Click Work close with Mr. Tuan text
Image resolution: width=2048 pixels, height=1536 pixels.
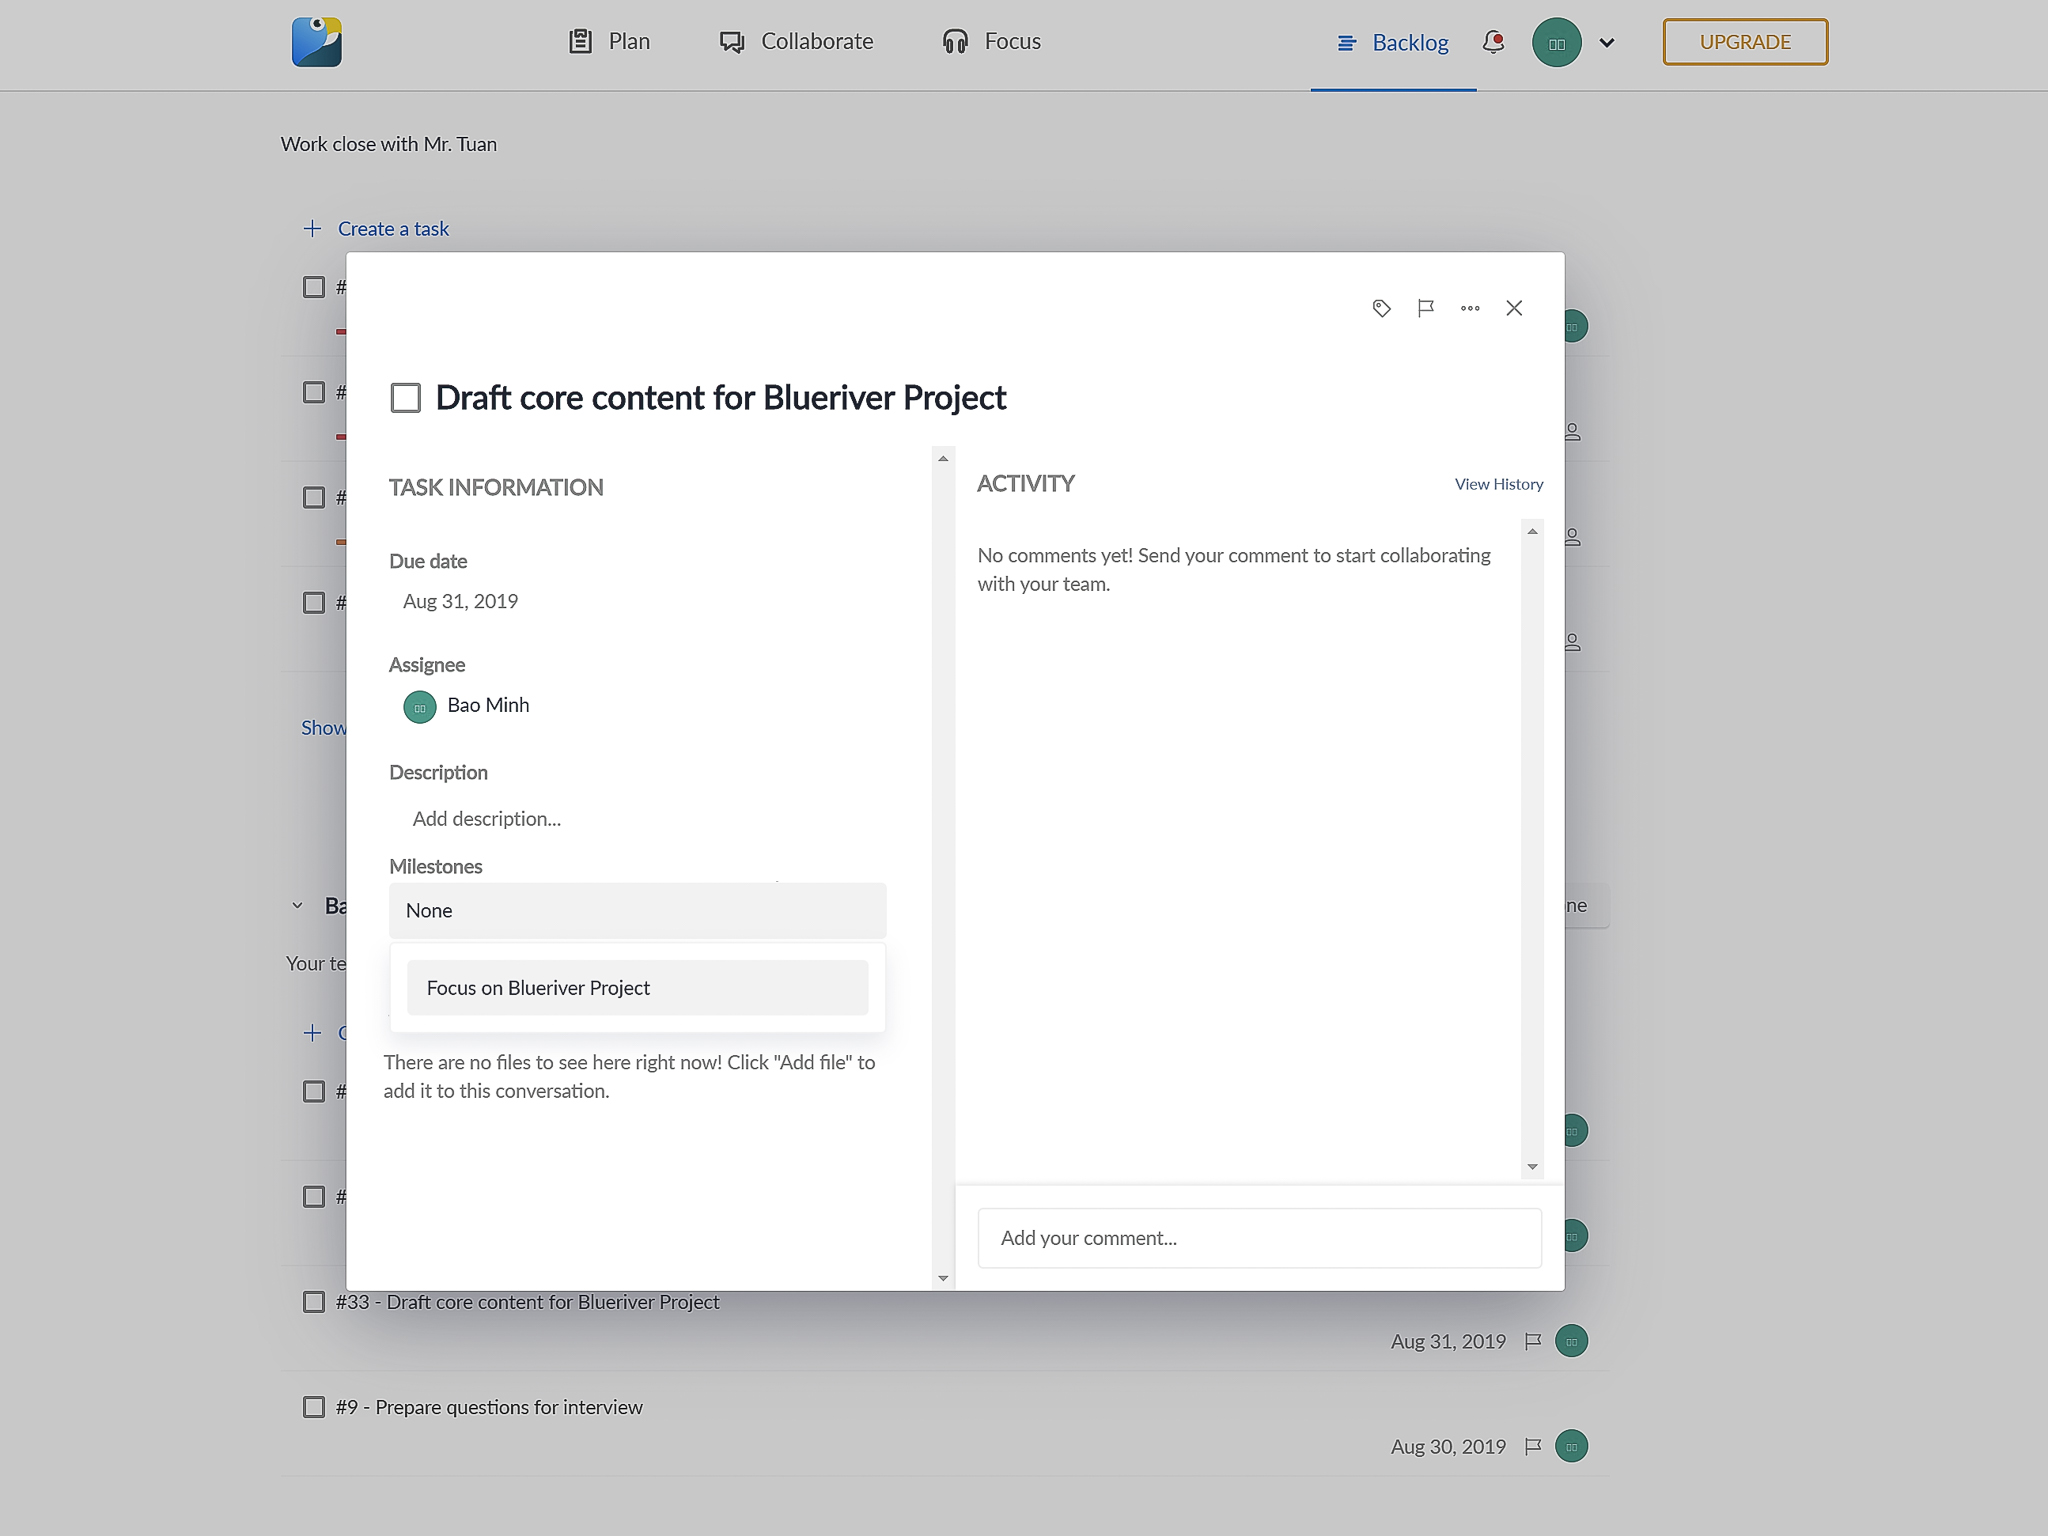click(389, 144)
